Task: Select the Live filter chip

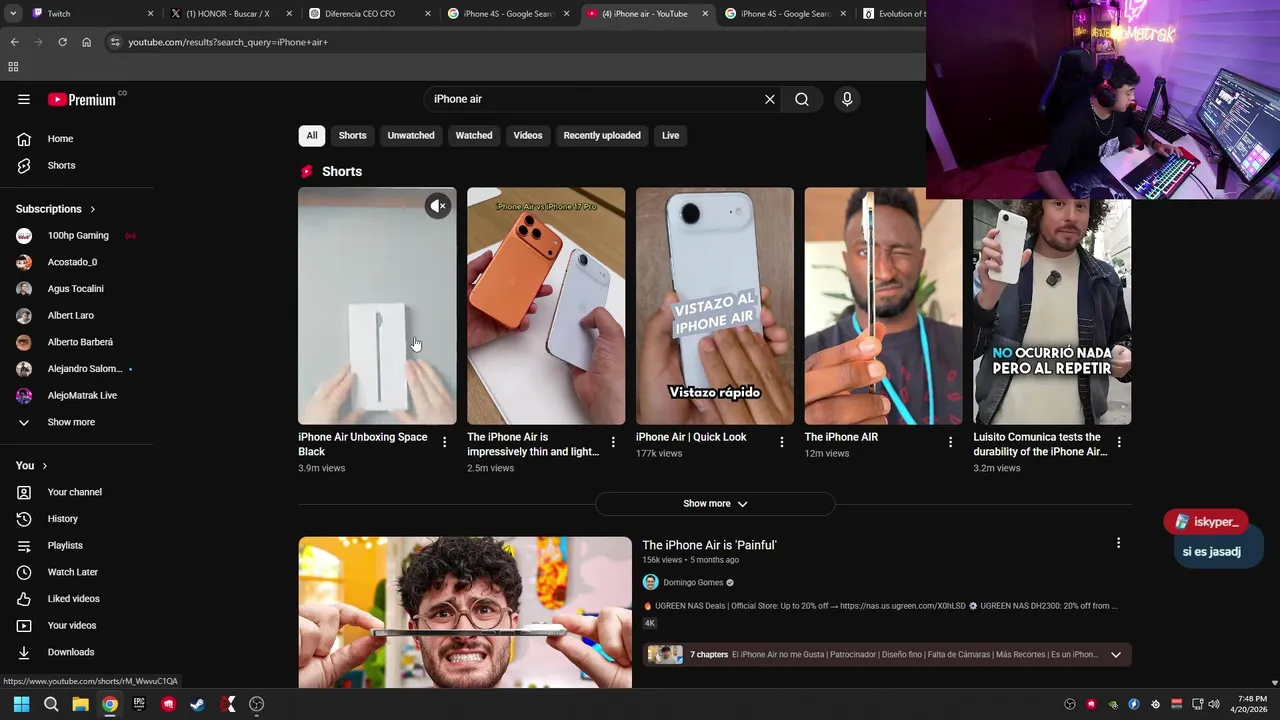Action: (670, 136)
